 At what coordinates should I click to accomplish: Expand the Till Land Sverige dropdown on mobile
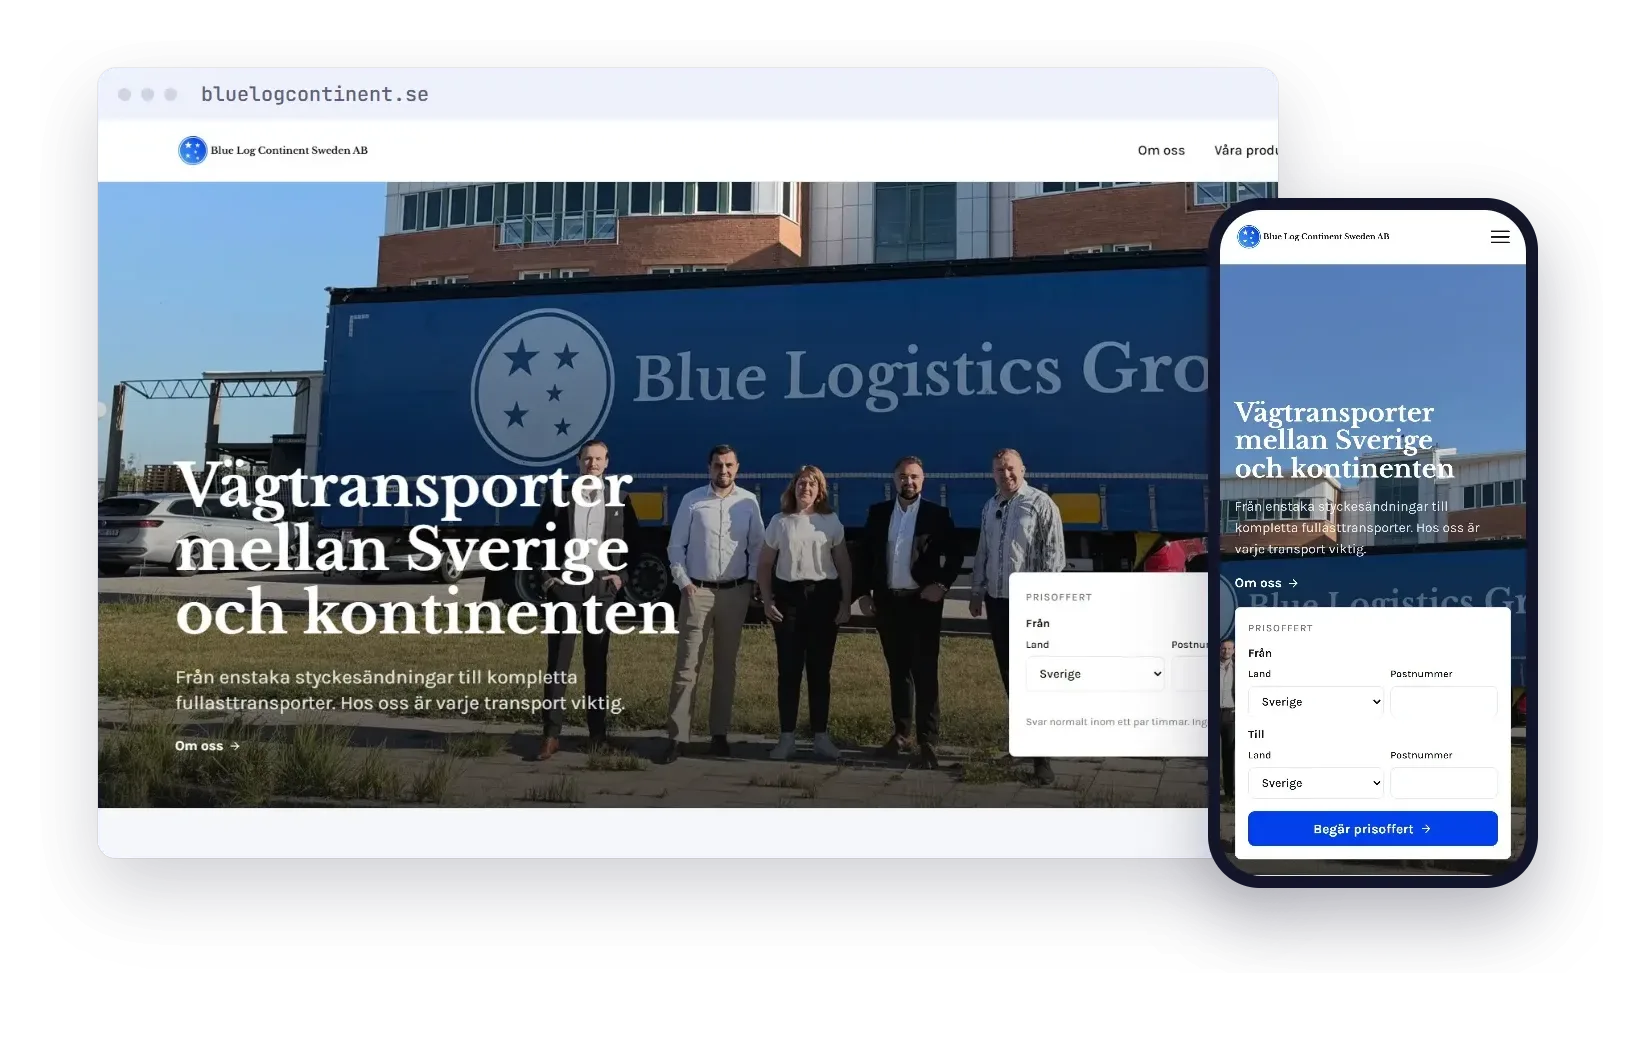coord(1316,783)
